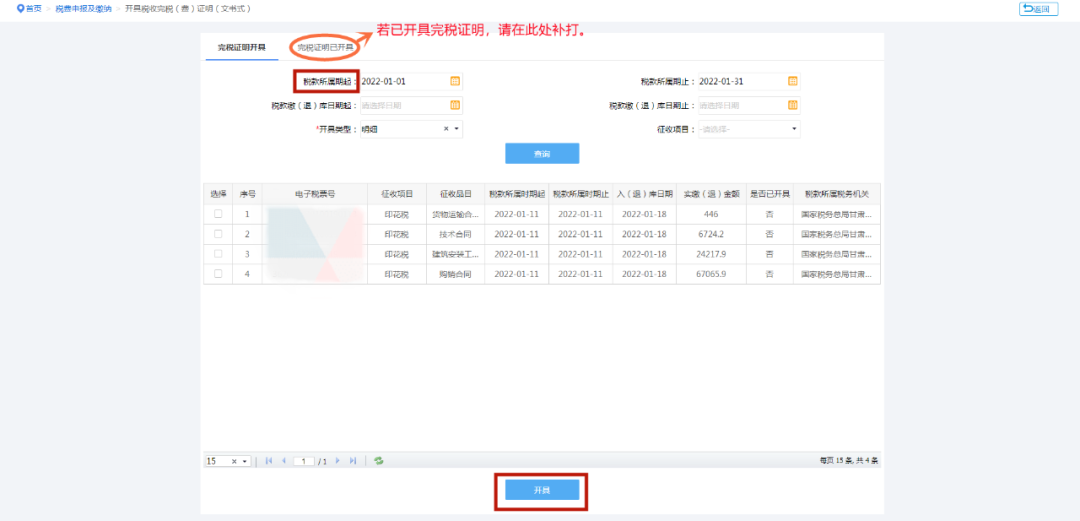Click the 返回 button
The image size is (1080, 521).
pyautogui.click(x=1039, y=9)
